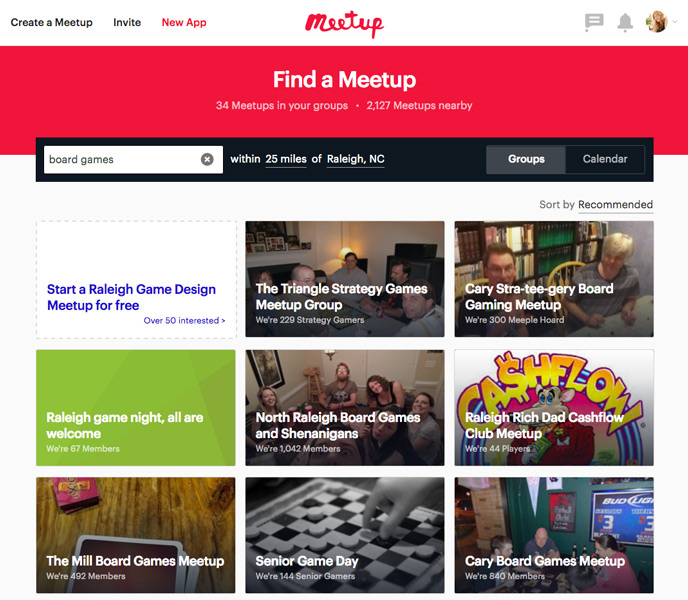
Task: Go to the Meetup logo homepage
Action: pyautogui.click(x=344, y=24)
